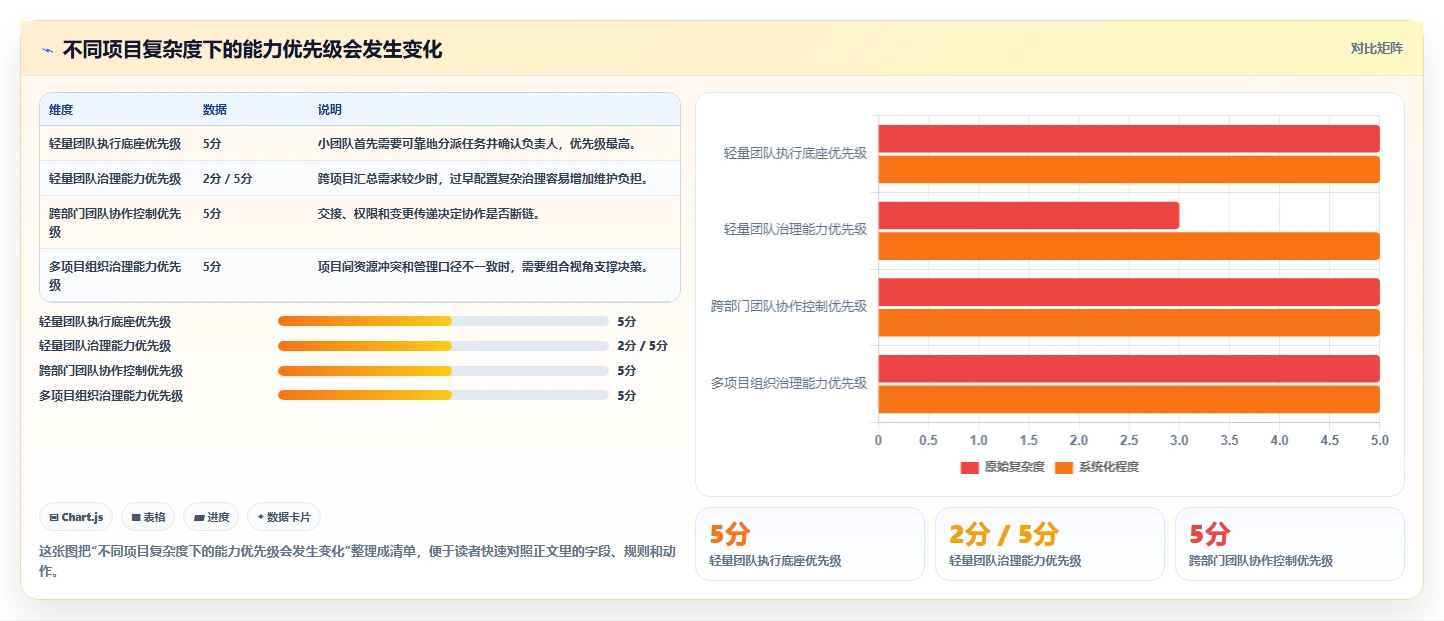
Task: Click chart axis label 多项目组织治理能力优先级
Action: coord(789,383)
